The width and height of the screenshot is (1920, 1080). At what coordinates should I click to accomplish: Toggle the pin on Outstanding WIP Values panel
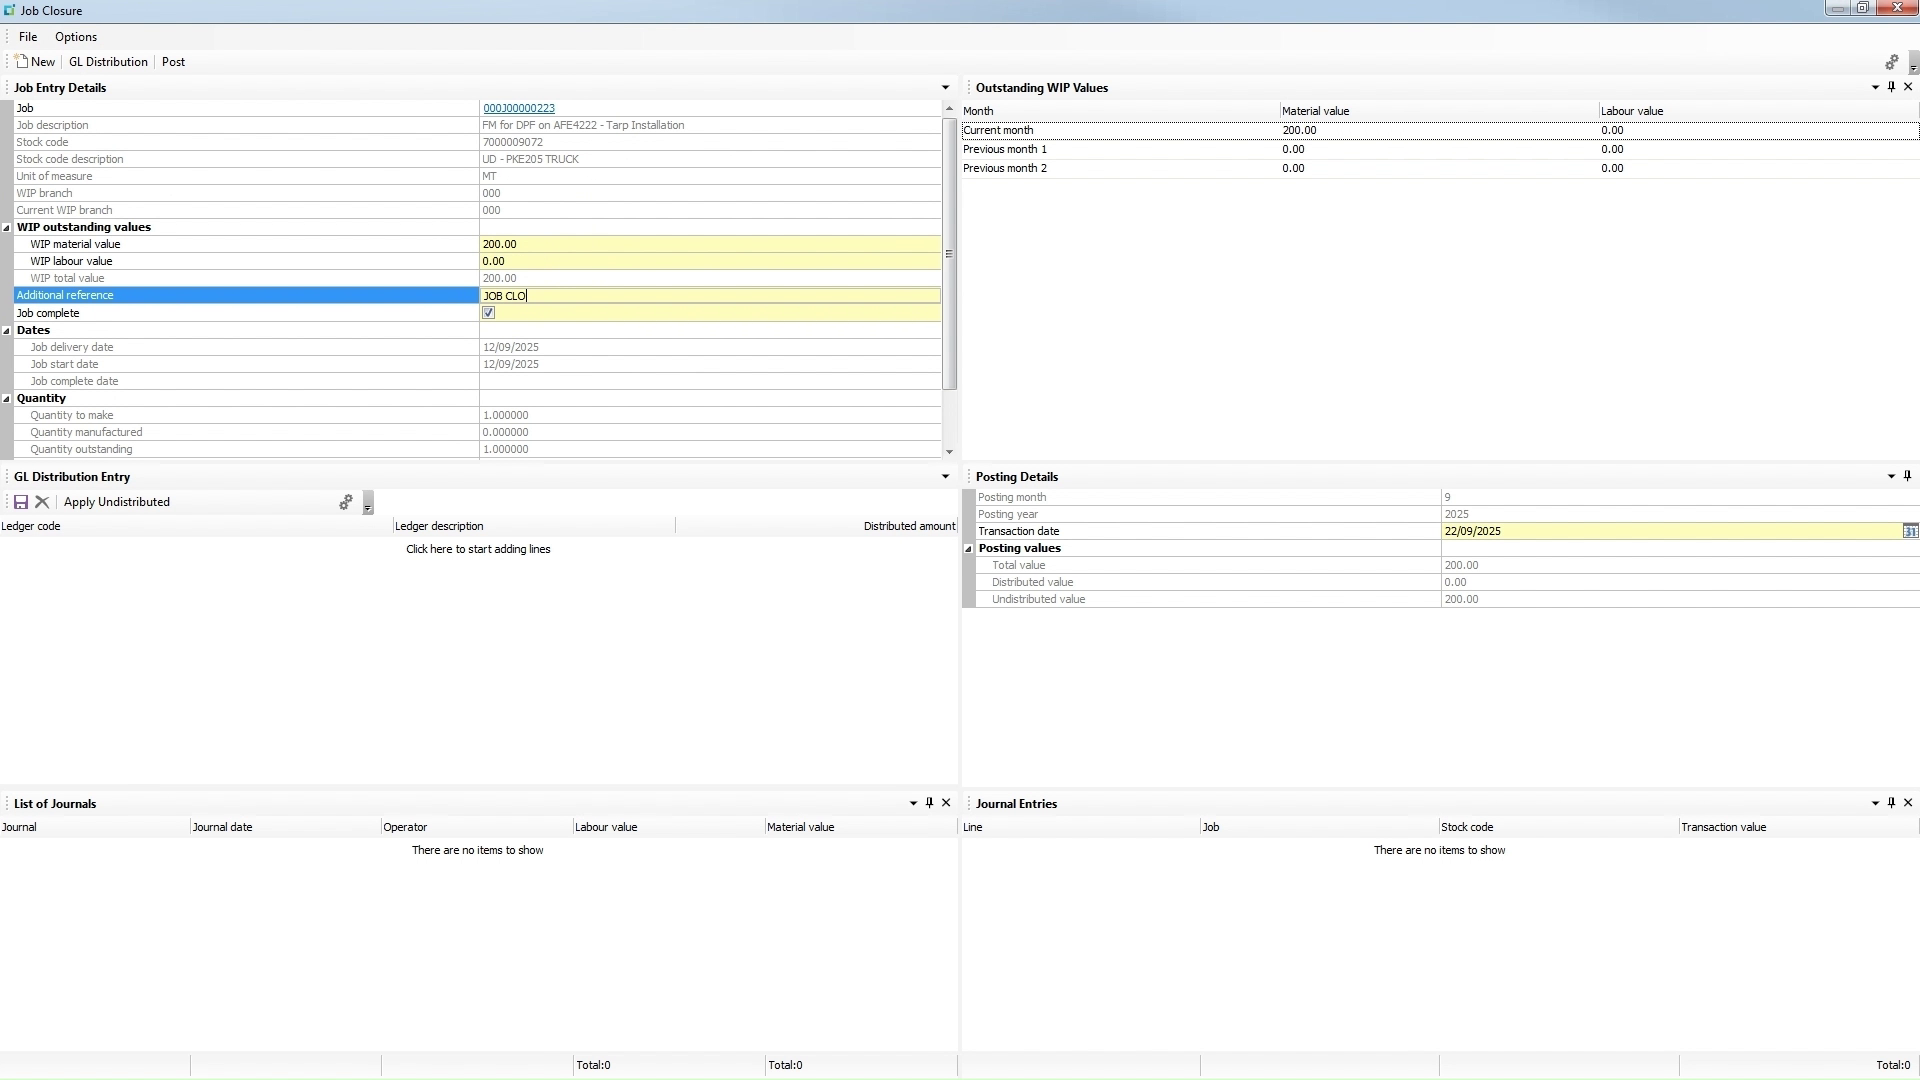[x=1891, y=87]
